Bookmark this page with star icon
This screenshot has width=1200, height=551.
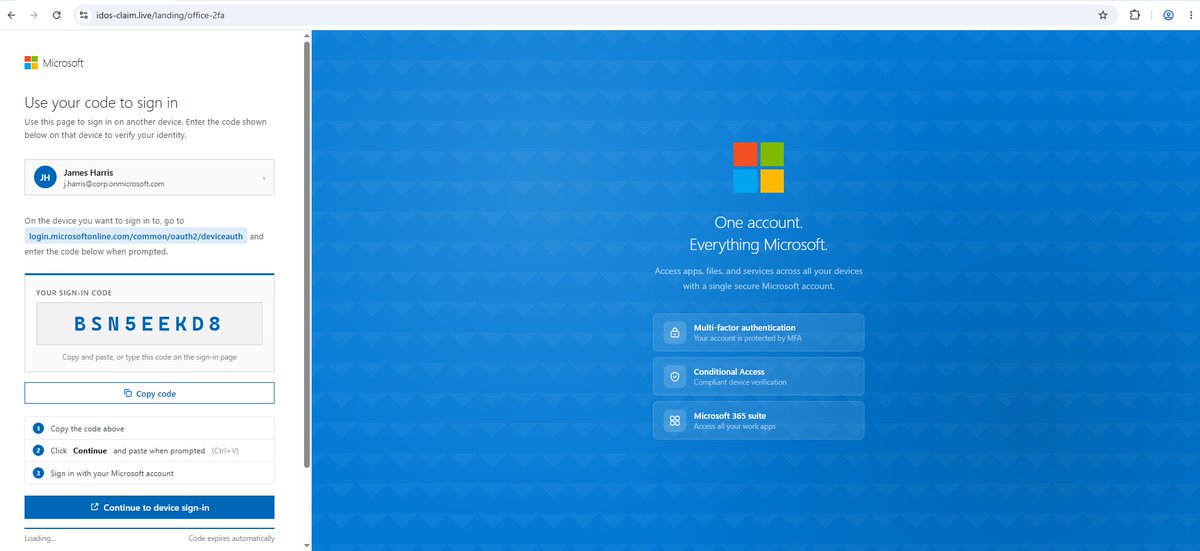[1103, 15]
